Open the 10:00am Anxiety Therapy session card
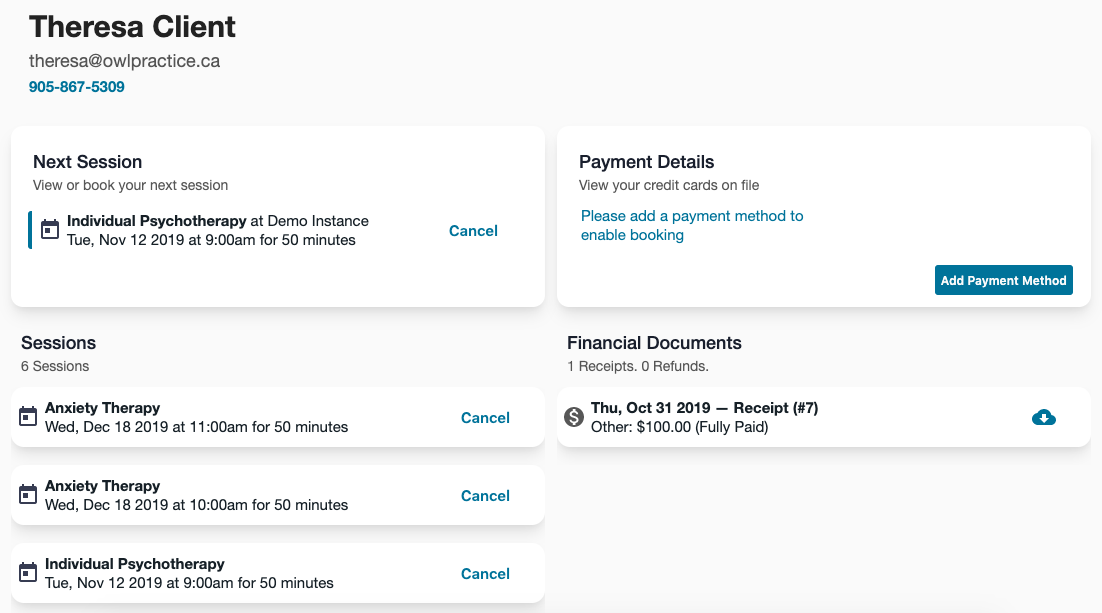Viewport: 1102px width, 613px height. point(250,495)
